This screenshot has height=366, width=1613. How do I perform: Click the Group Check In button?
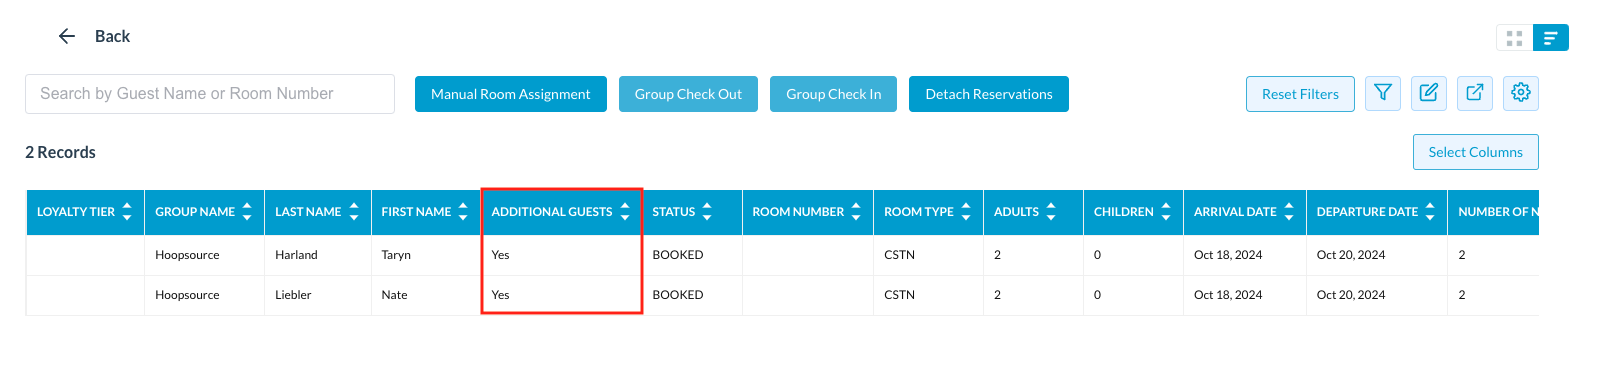click(x=834, y=94)
